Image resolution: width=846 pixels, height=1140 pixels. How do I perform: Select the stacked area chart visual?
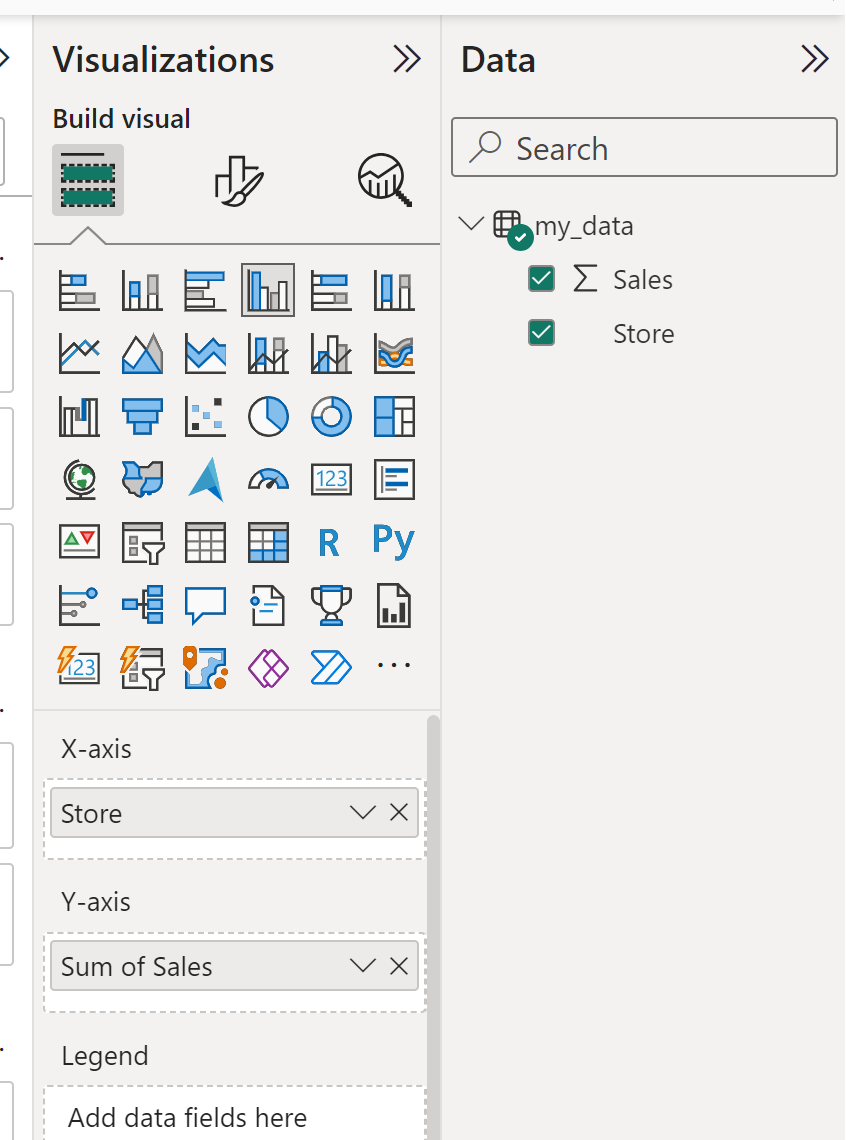(x=205, y=354)
